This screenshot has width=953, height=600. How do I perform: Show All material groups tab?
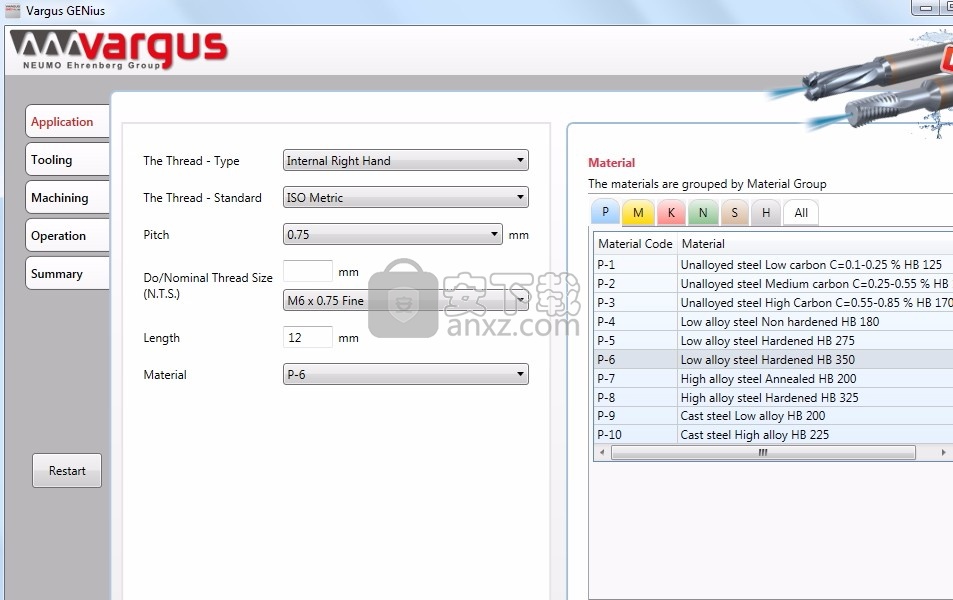801,213
